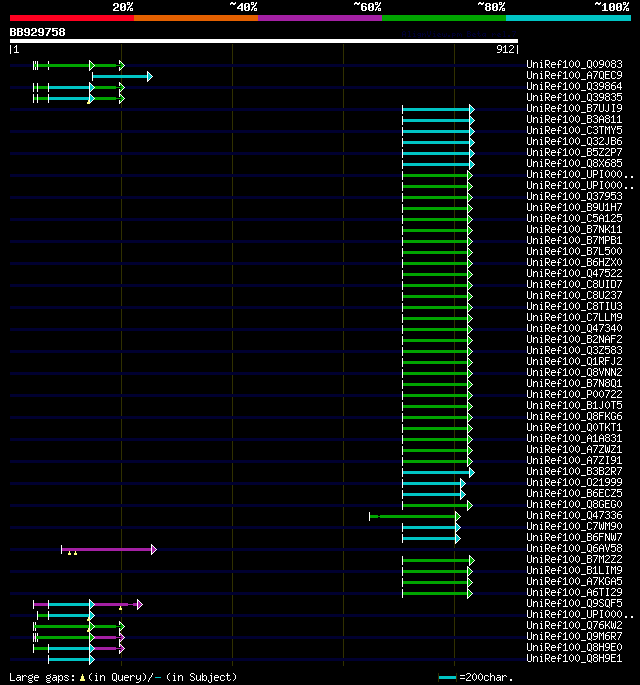
Task: Click the UniRef100_B7MPB1 label
Action: [574, 240]
